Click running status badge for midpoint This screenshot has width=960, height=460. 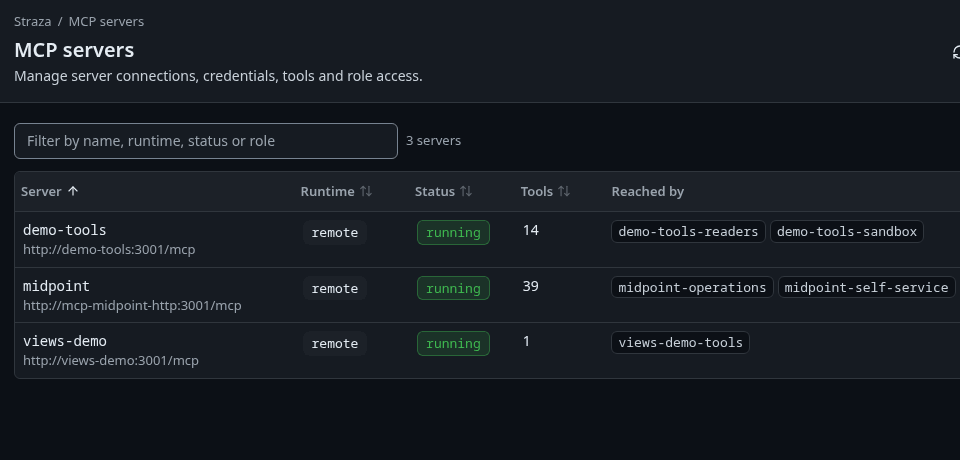(x=453, y=288)
